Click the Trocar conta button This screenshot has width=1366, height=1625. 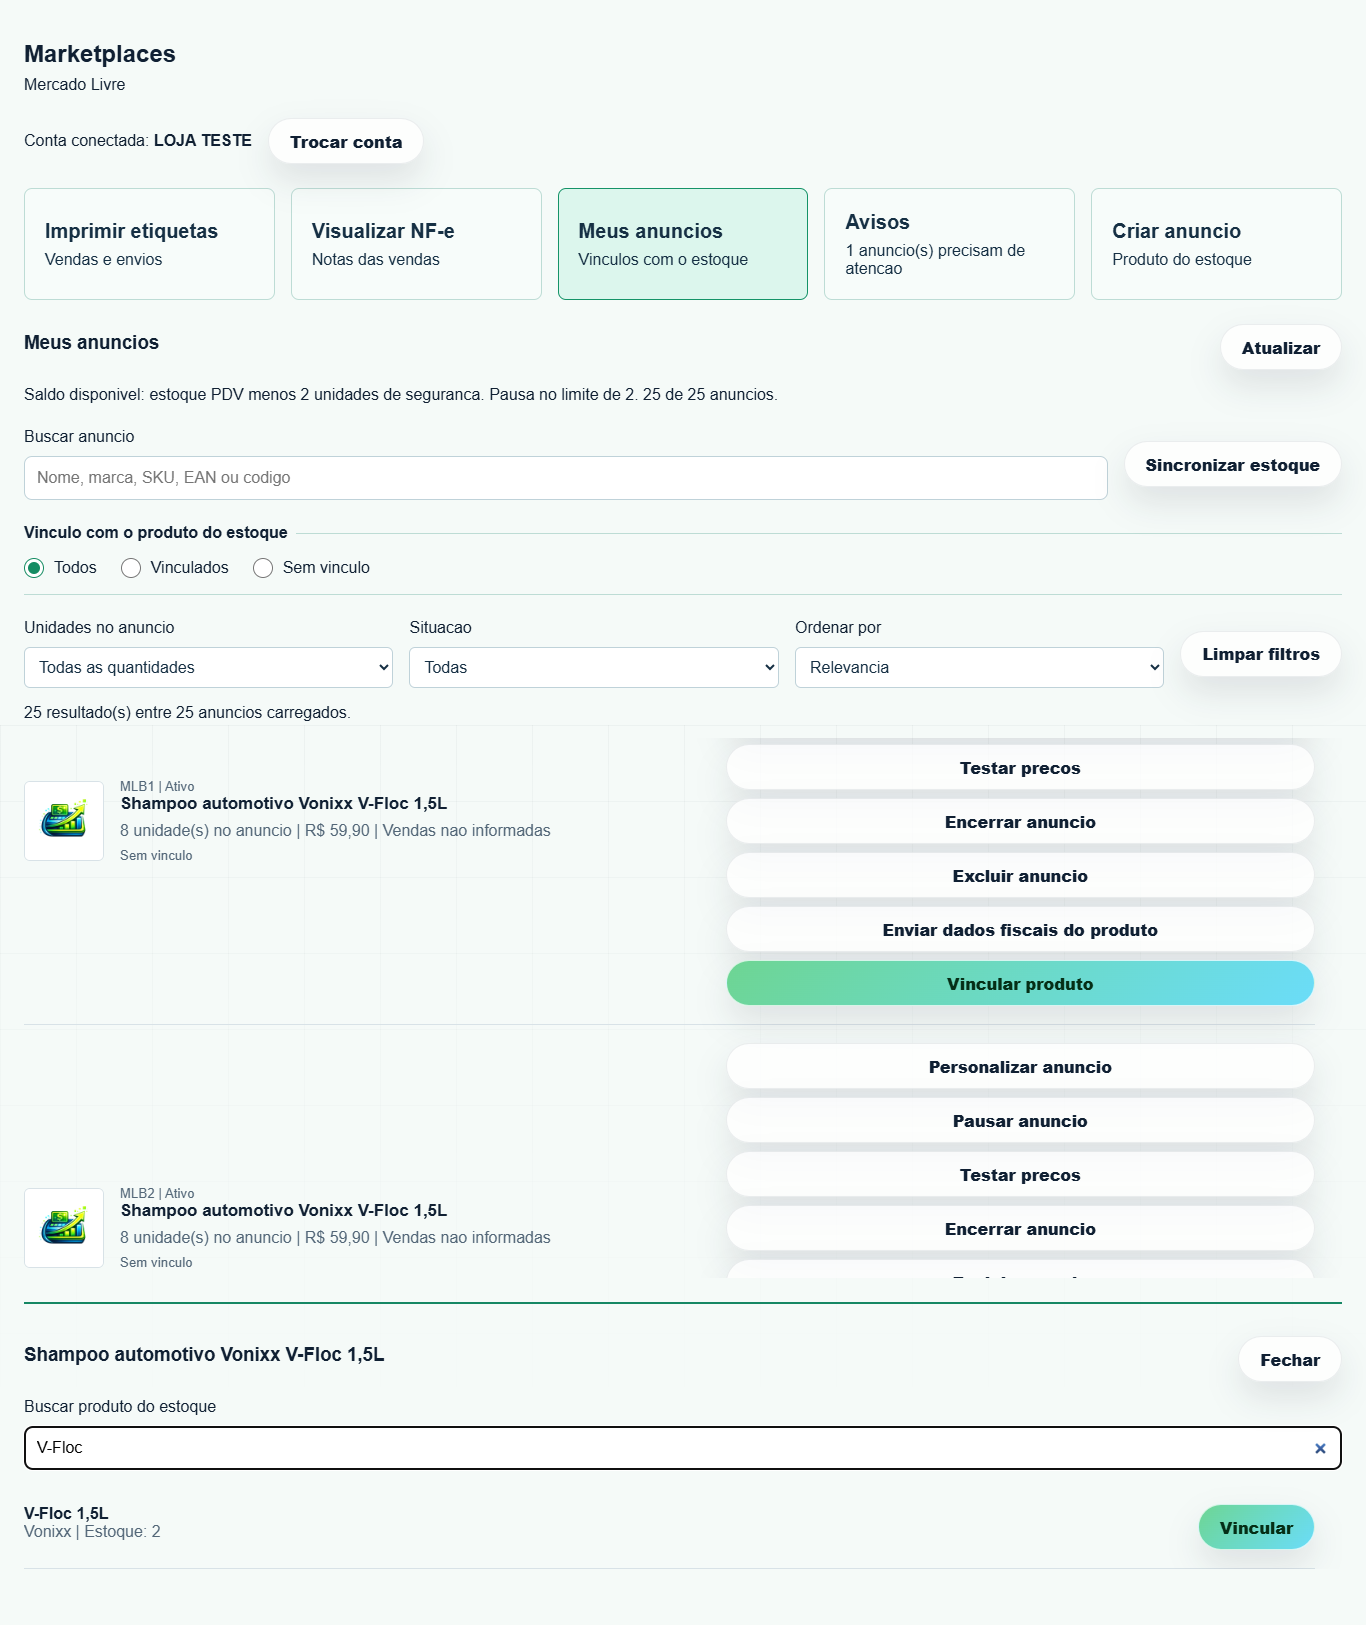346,142
